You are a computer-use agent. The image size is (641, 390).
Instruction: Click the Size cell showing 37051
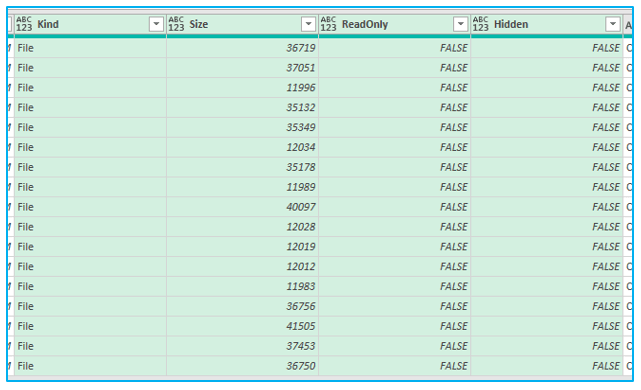[242, 68]
